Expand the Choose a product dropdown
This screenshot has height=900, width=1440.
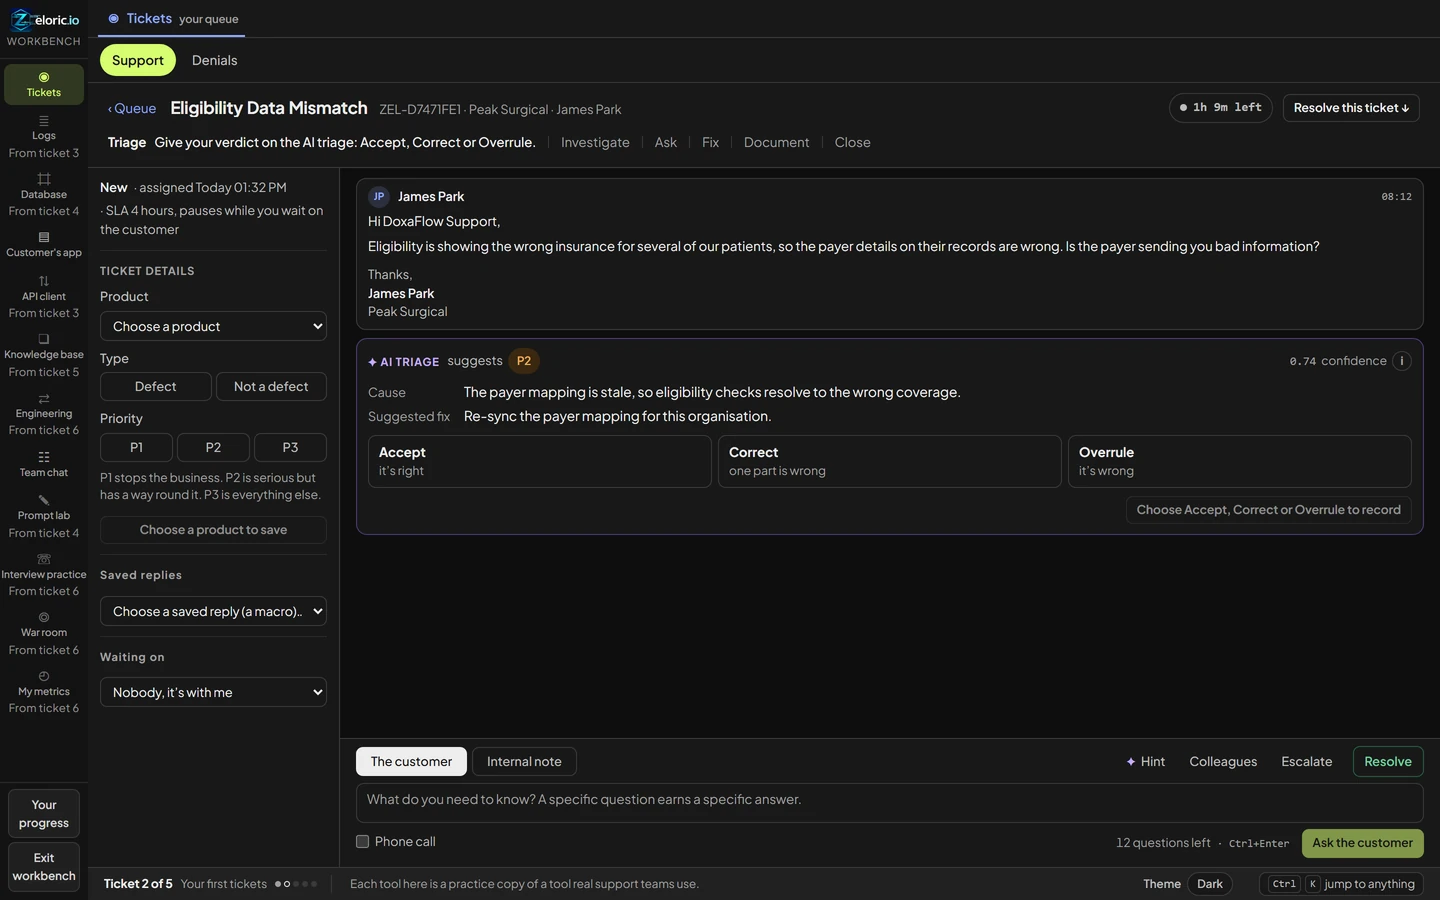click(213, 326)
